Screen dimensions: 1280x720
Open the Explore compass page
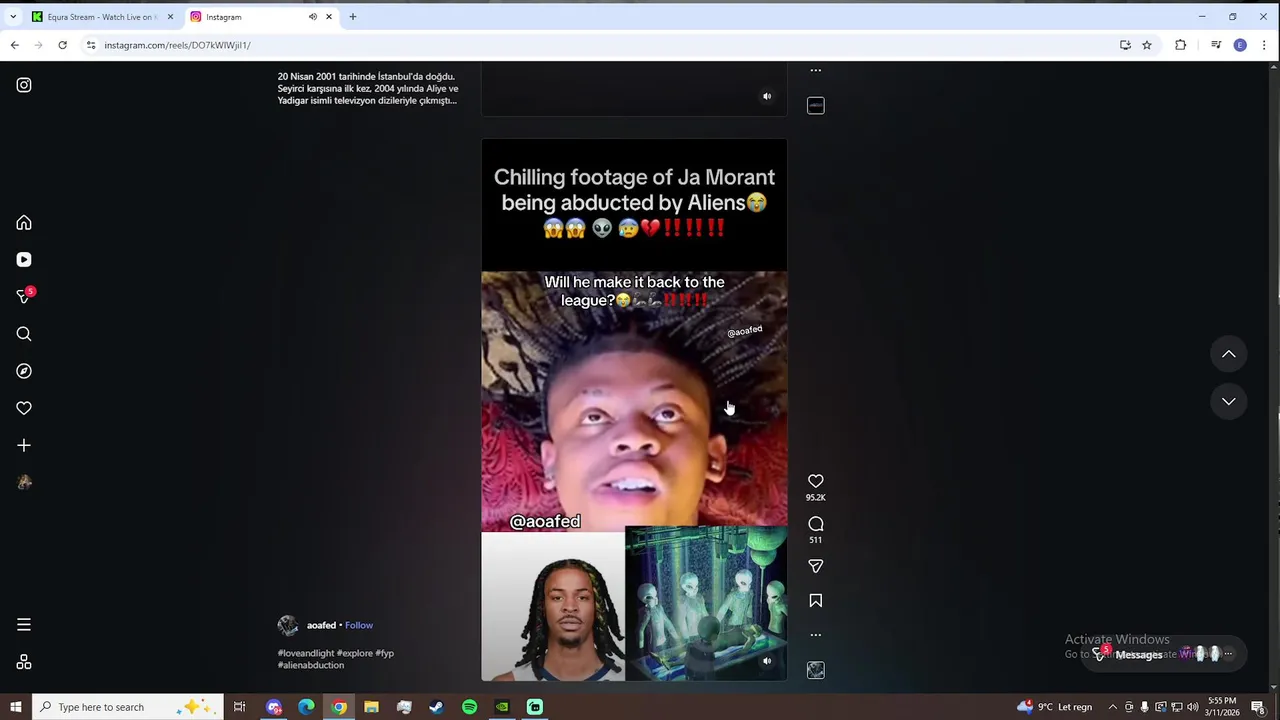coord(24,371)
